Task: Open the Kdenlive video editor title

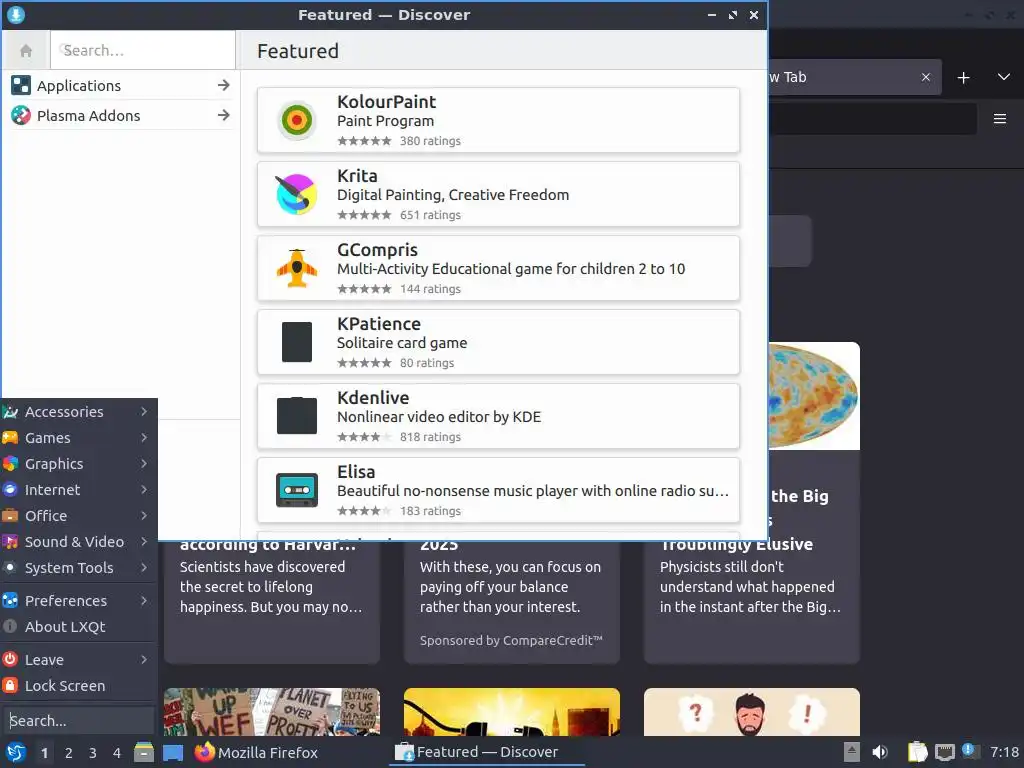Action: coord(373,398)
